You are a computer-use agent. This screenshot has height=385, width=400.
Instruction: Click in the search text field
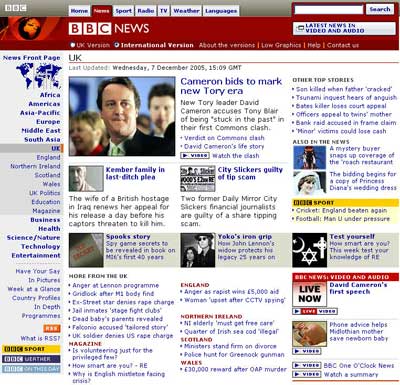click(329, 10)
